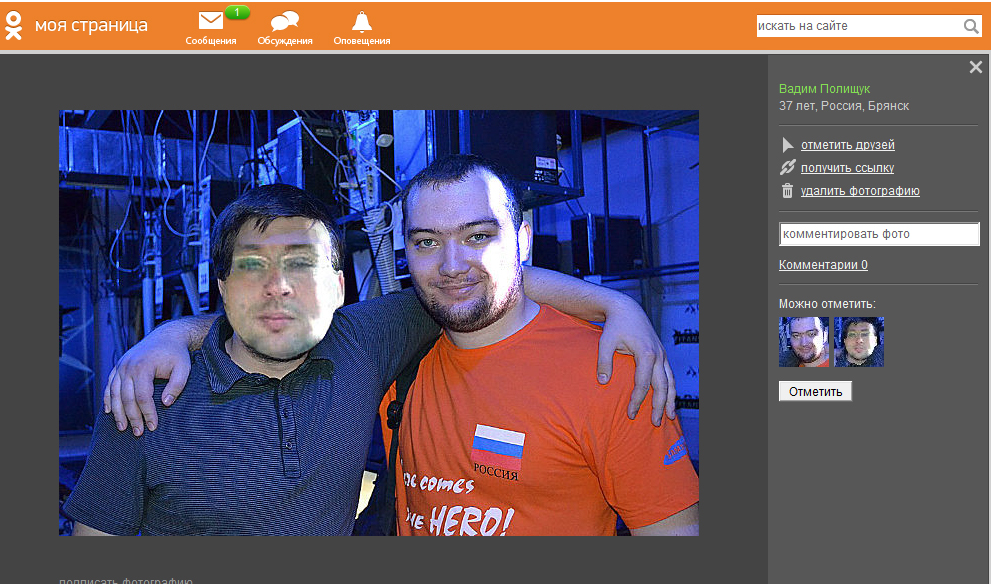Open Обсуждения speech bubbles icon
The image size is (991, 584).
284,22
